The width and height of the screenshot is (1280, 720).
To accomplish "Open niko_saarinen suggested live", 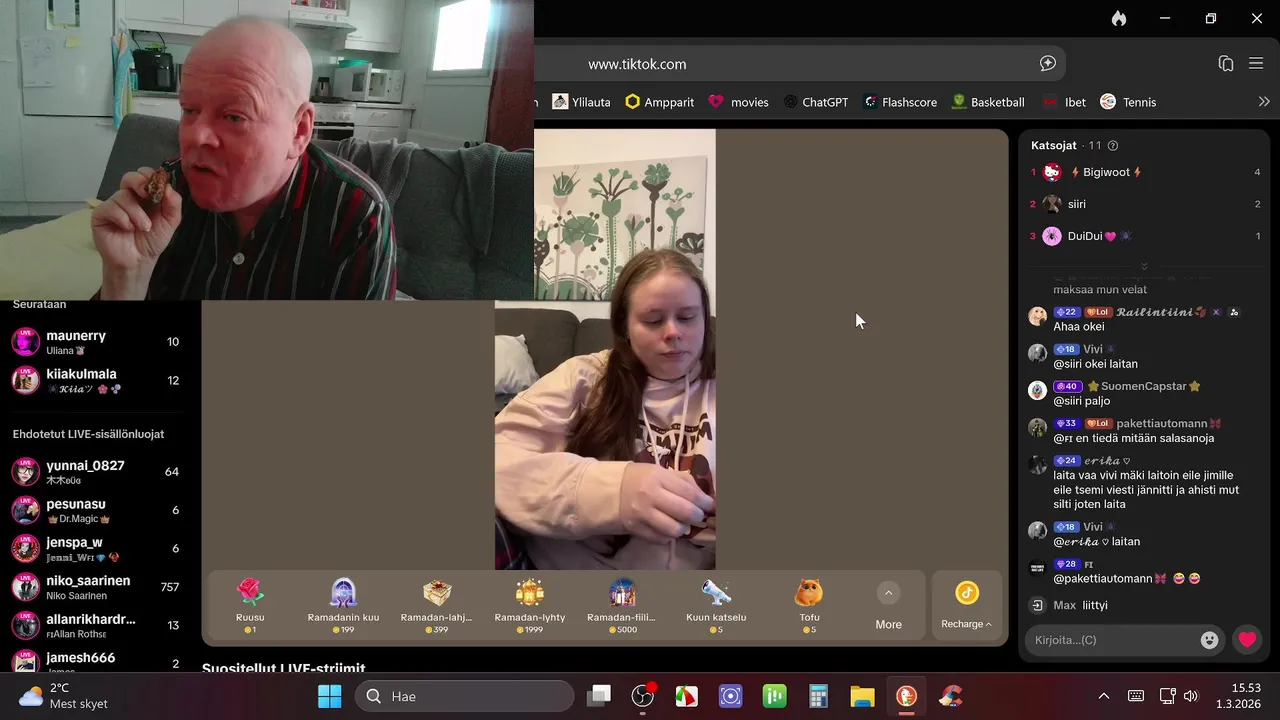I will pos(96,587).
